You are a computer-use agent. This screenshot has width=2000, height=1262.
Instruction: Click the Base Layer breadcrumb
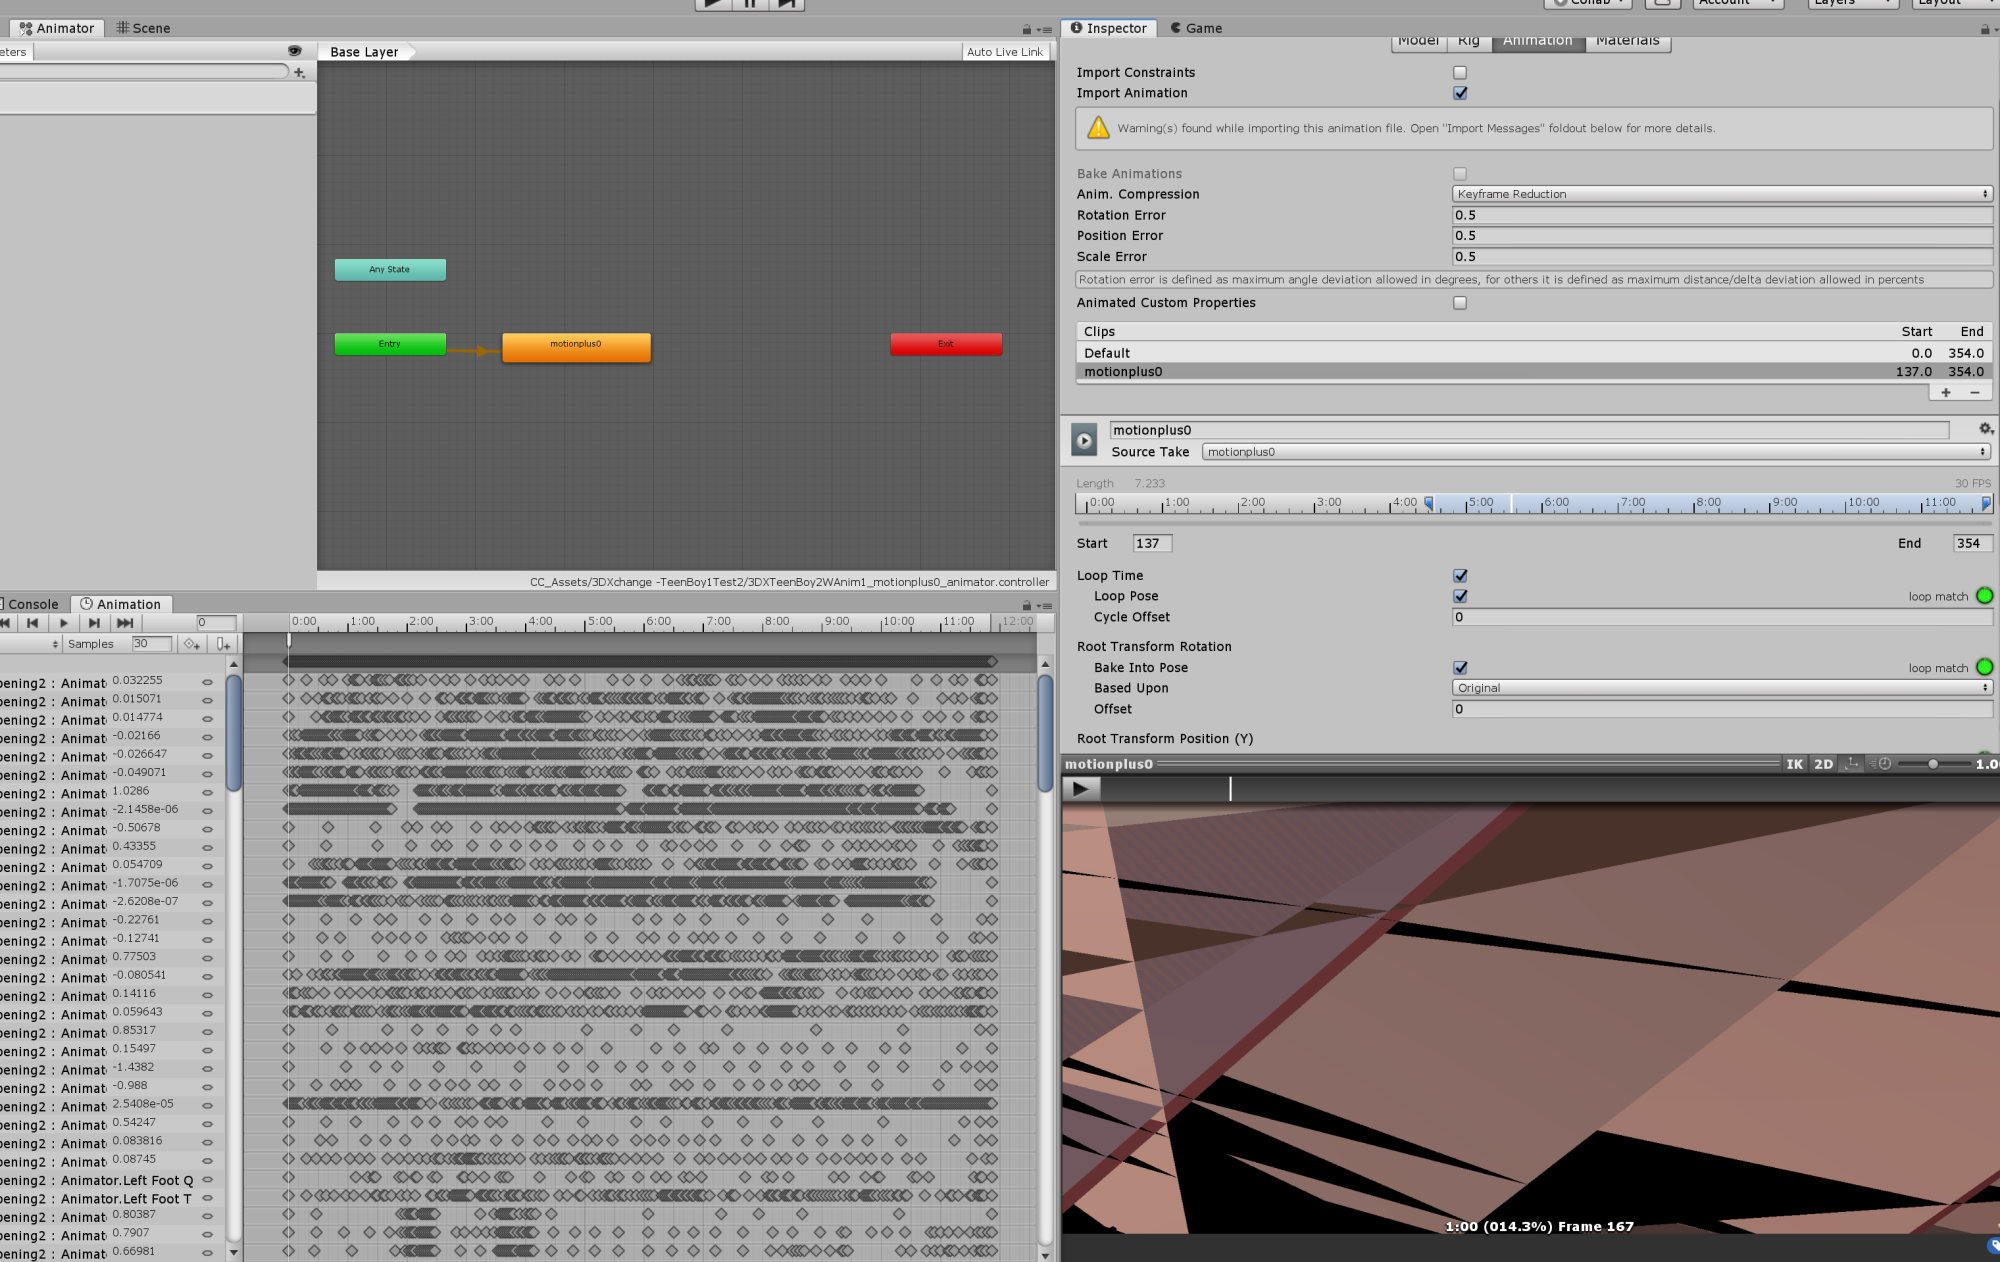pos(364,52)
